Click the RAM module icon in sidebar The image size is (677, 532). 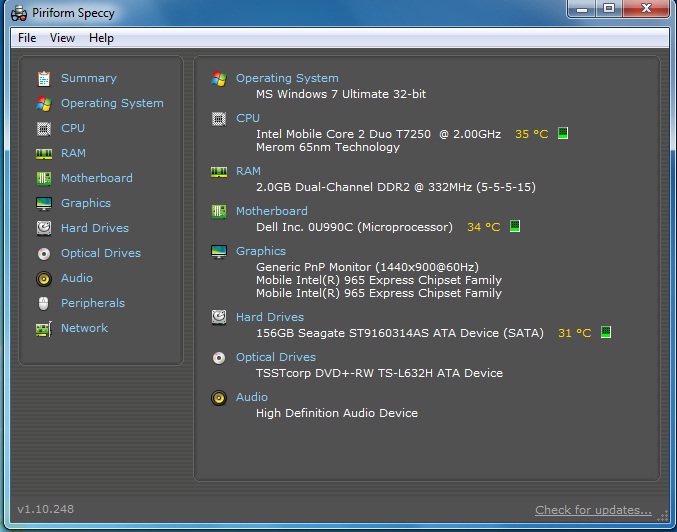(43, 153)
